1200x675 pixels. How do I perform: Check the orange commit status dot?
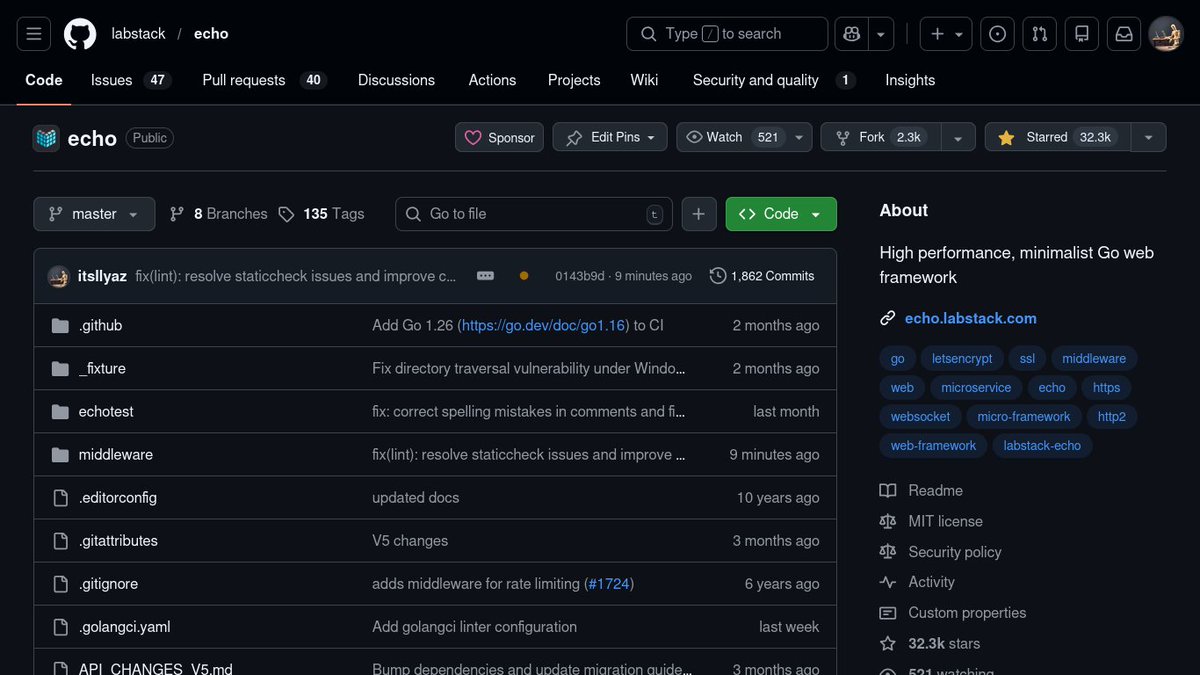[524, 276]
